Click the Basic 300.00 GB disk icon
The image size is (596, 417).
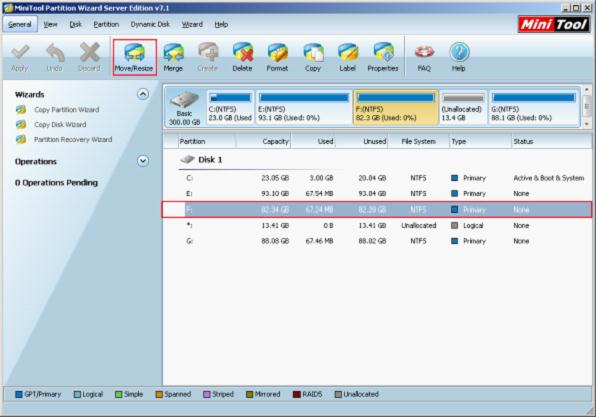184,100
